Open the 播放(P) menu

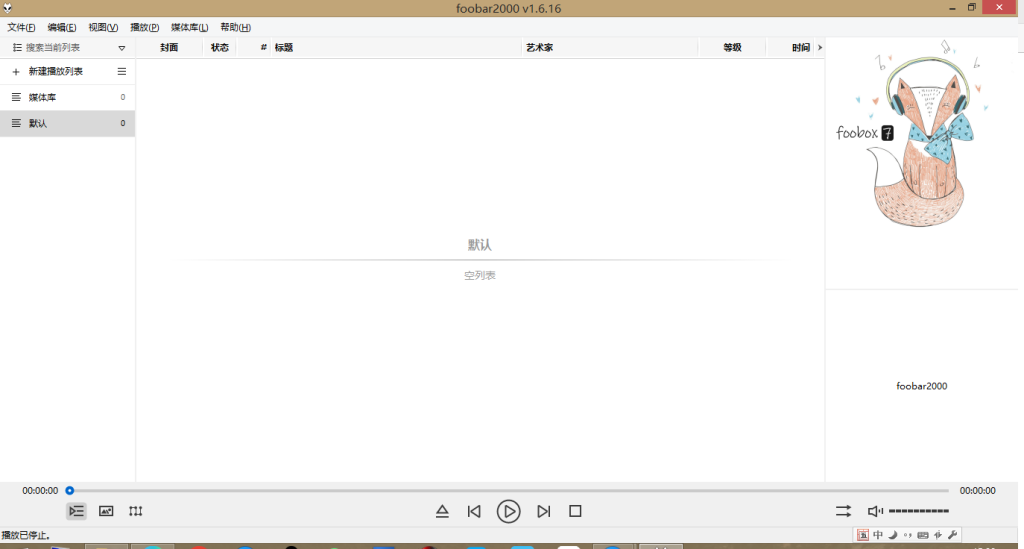pos(144,27)
